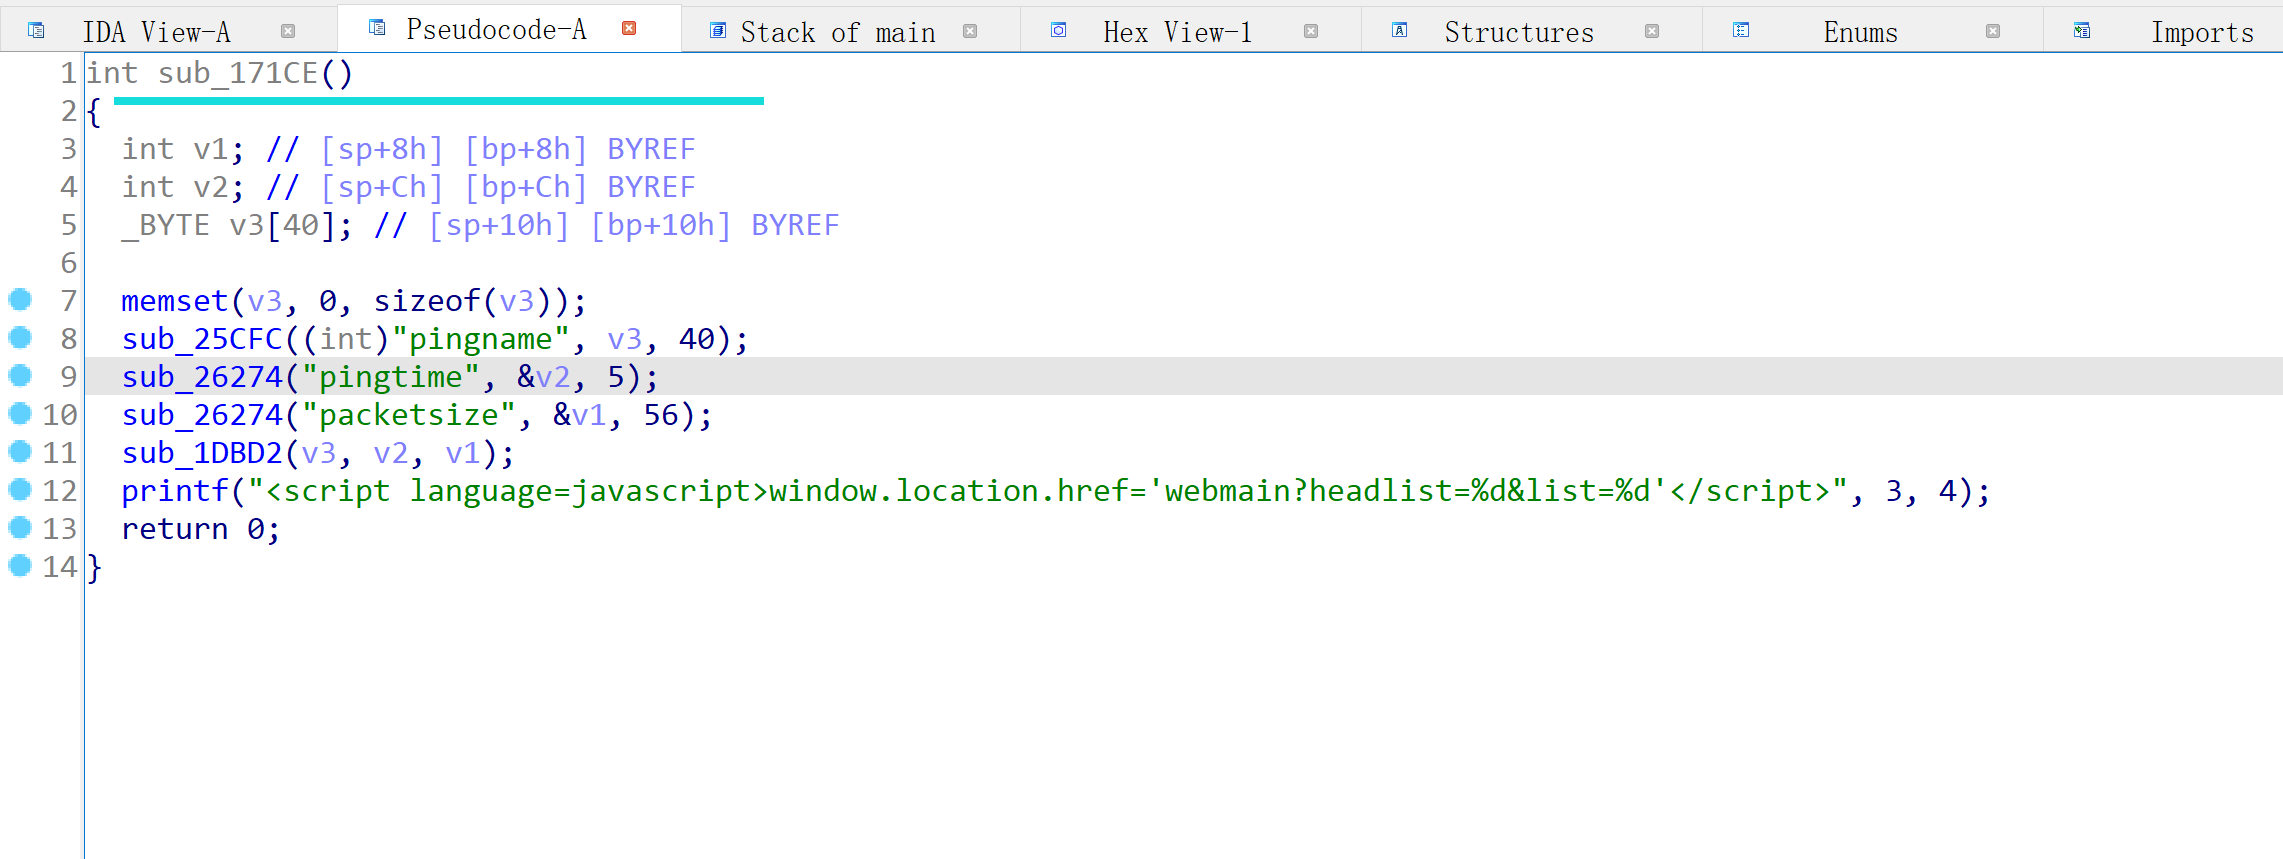The height and width of the screenshot is (859, 2283).
Task: Close the Hex View-1 tab
Action: [x=1311, y=31]
